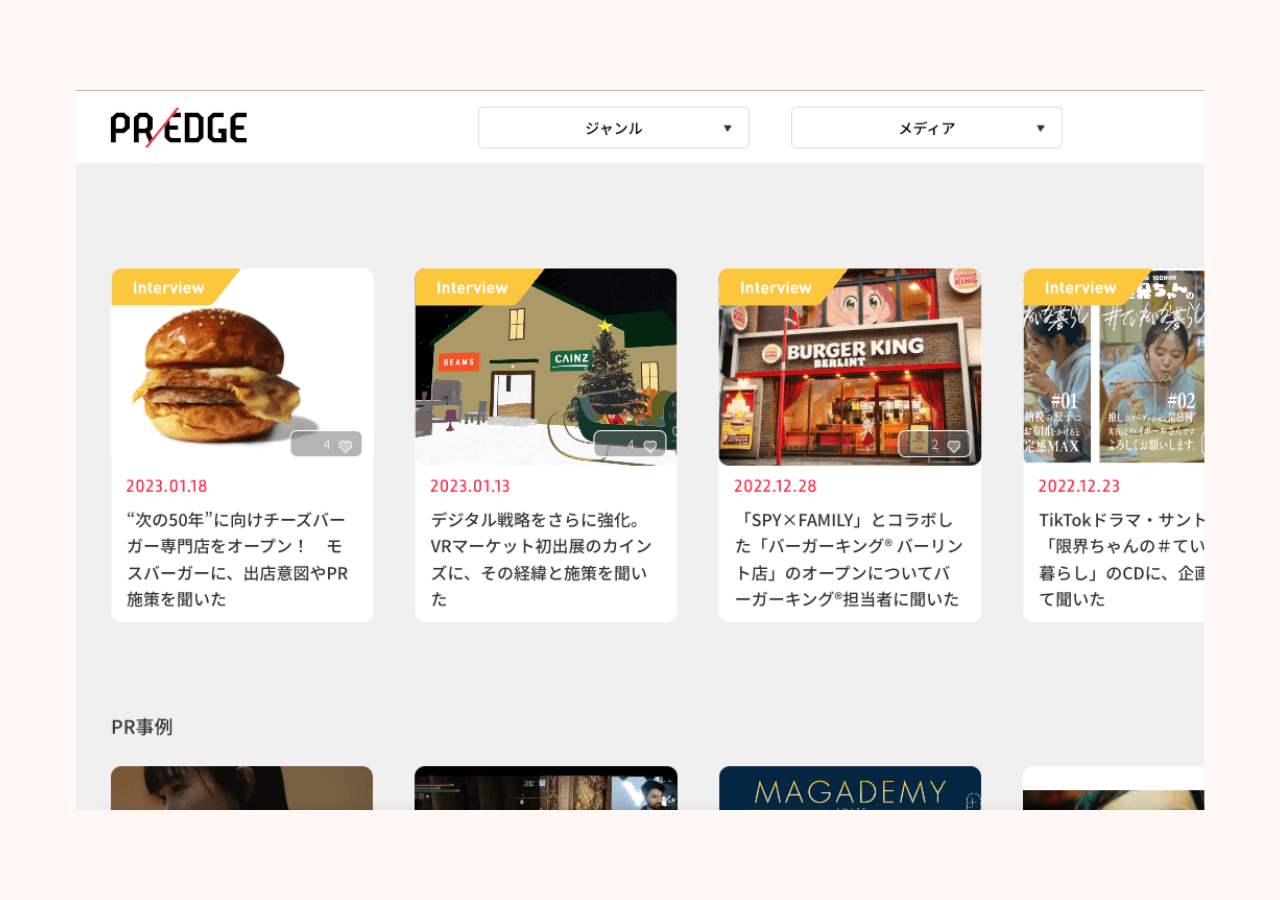
Task: Open article titled “次の50年”に向けチーズバーガー専門店
Action: point(238,559)
